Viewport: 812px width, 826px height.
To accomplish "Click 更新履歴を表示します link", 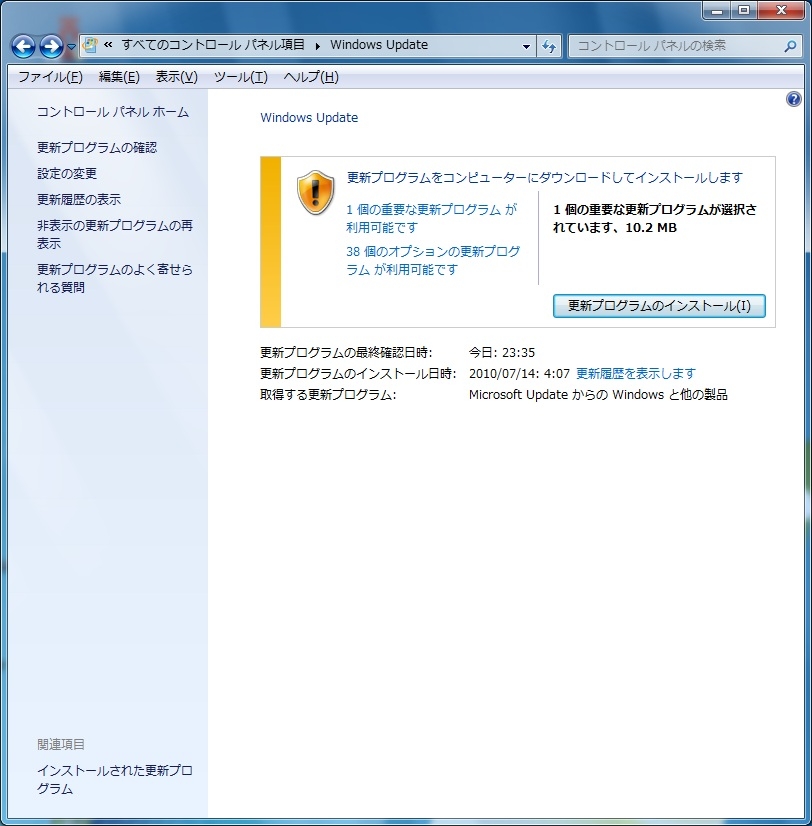I will click(x=636, y=373).
